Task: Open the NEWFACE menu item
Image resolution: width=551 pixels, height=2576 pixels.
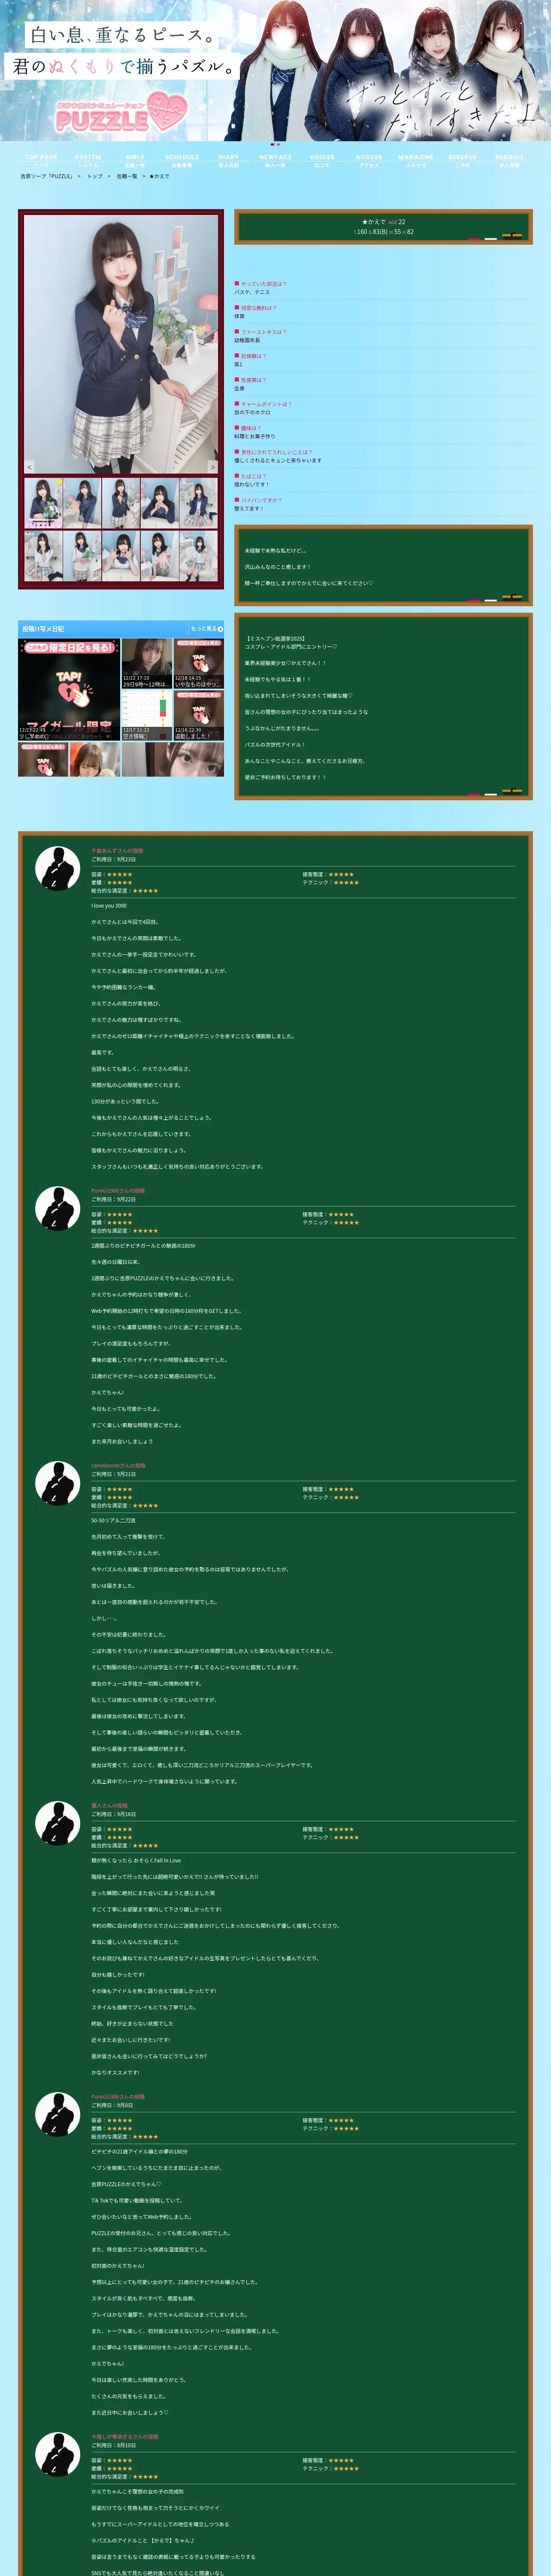Action: 275,160
